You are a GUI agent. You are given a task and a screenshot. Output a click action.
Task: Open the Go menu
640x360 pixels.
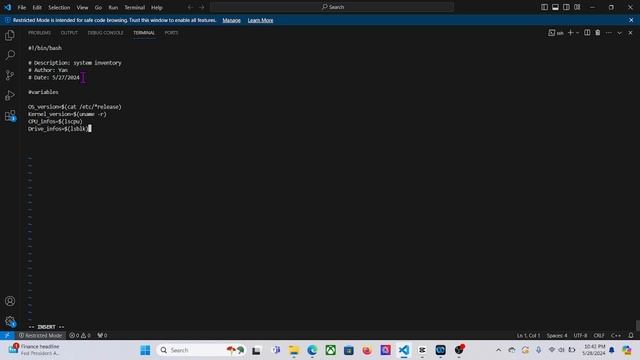(x=98, y=7)
